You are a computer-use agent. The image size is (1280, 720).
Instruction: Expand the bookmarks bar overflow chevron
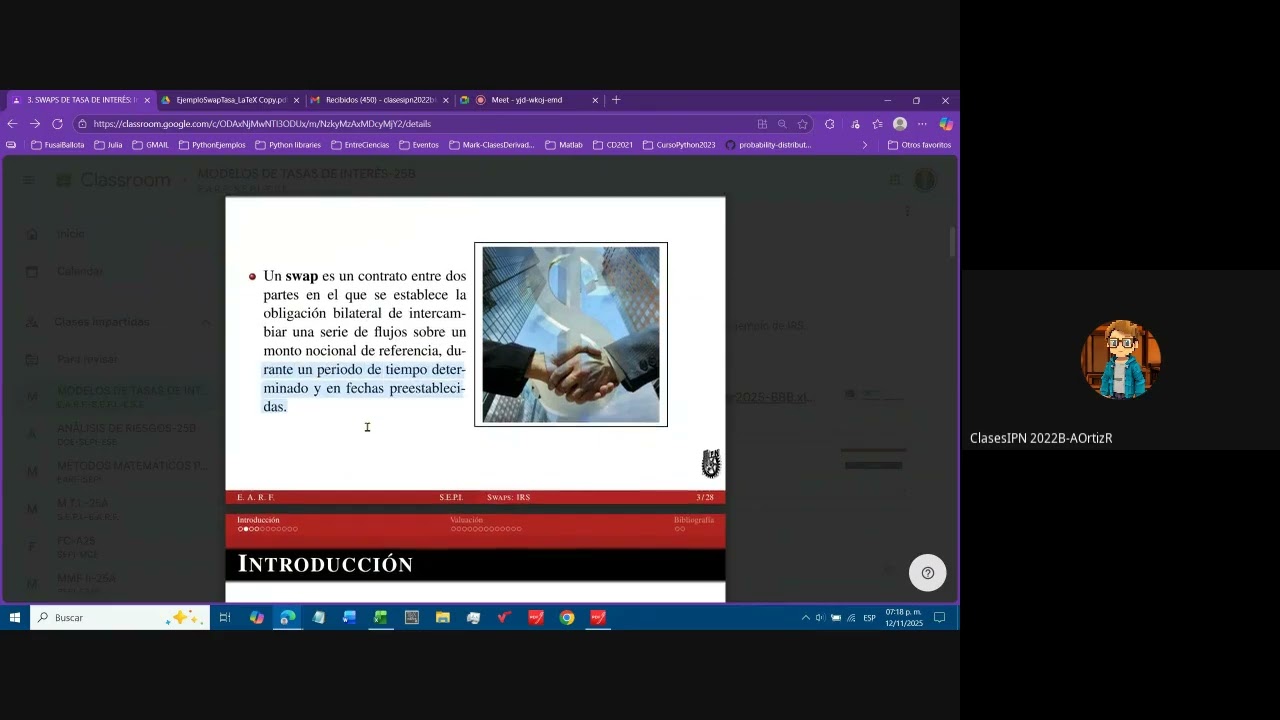[865, 145]
